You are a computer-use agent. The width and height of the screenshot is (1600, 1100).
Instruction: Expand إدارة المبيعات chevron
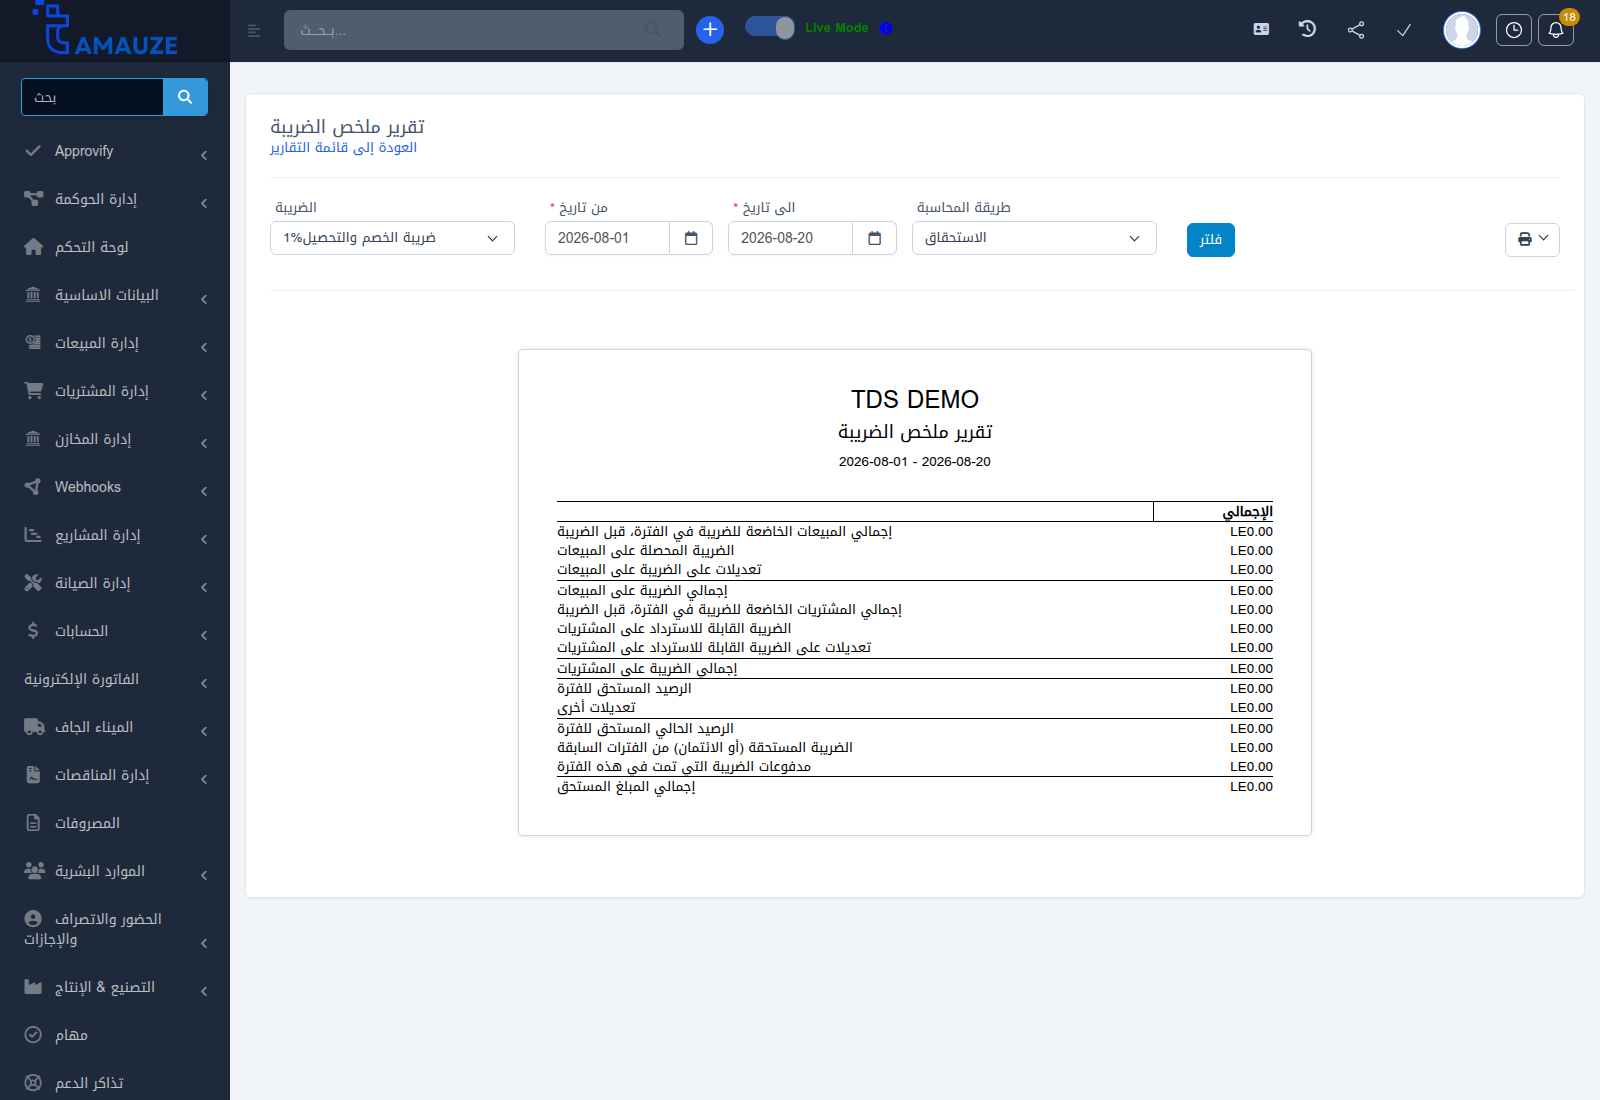[204, 347]
